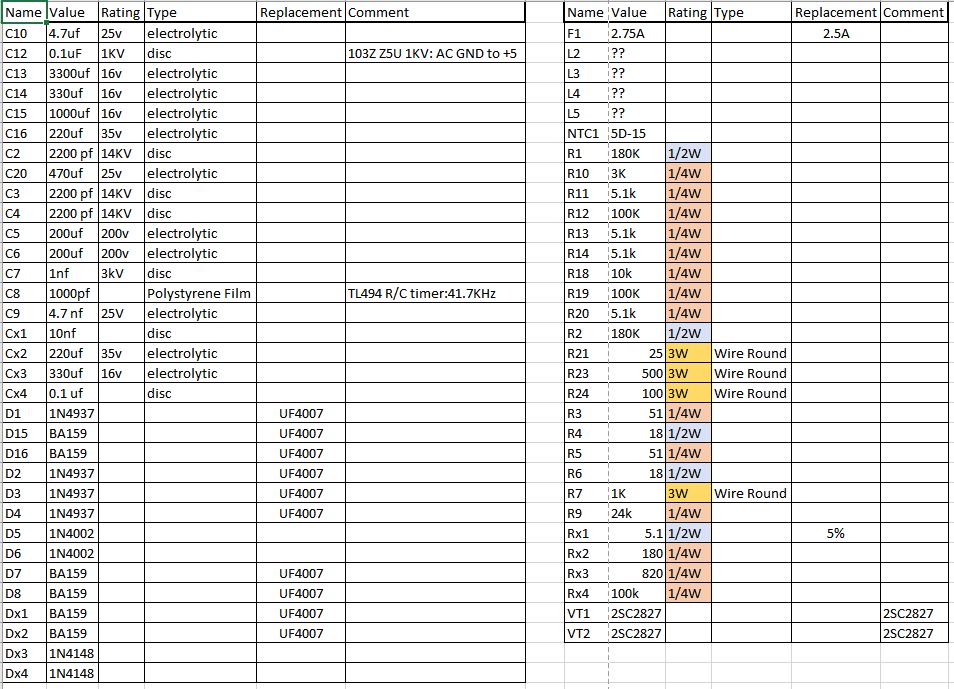Select the left table's Replacement header
This screenshot has height=689, width=954.
tap(301, 13)
